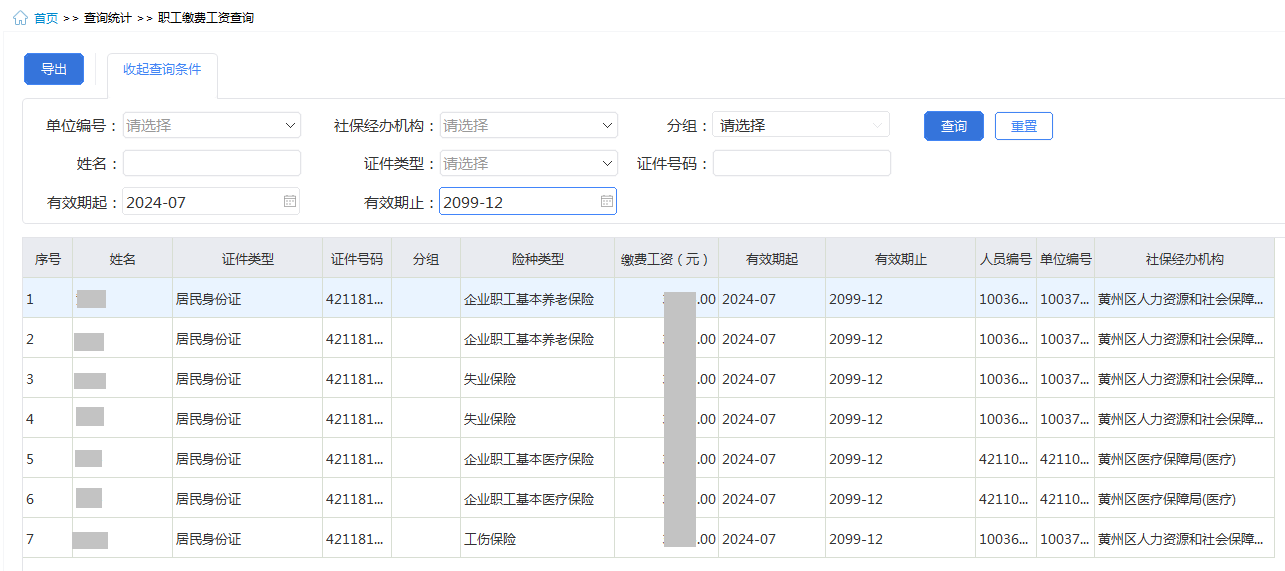The image size is (1285, 571).
Task: Open the 单位编号 dropdown
Action: pyautogui.click(x=212, y=125)
